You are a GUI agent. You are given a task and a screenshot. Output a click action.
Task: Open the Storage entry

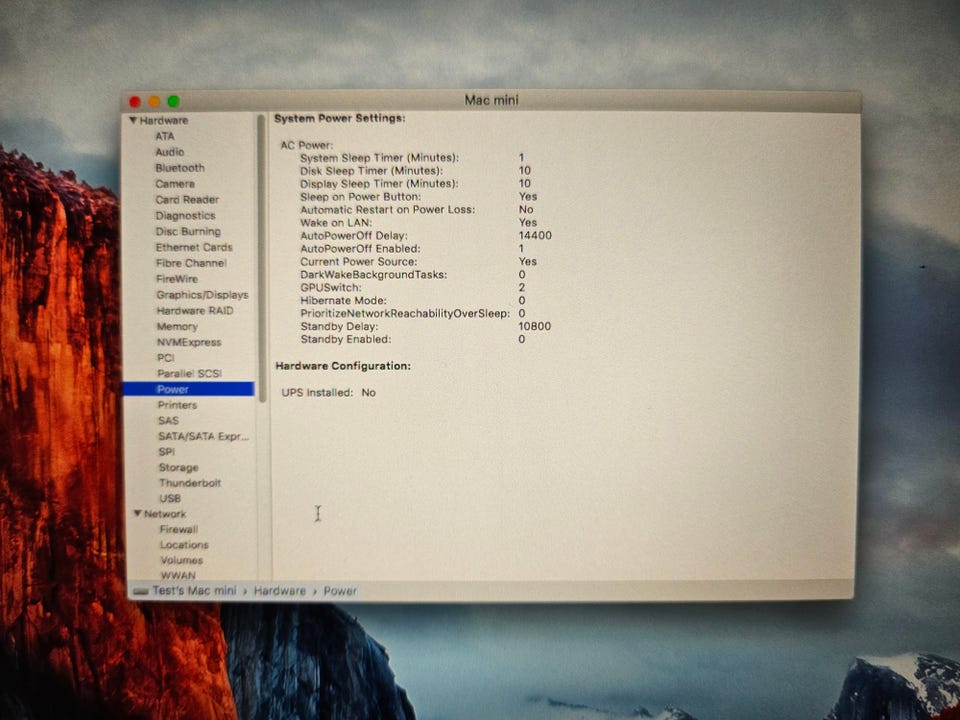coord(179,468)
